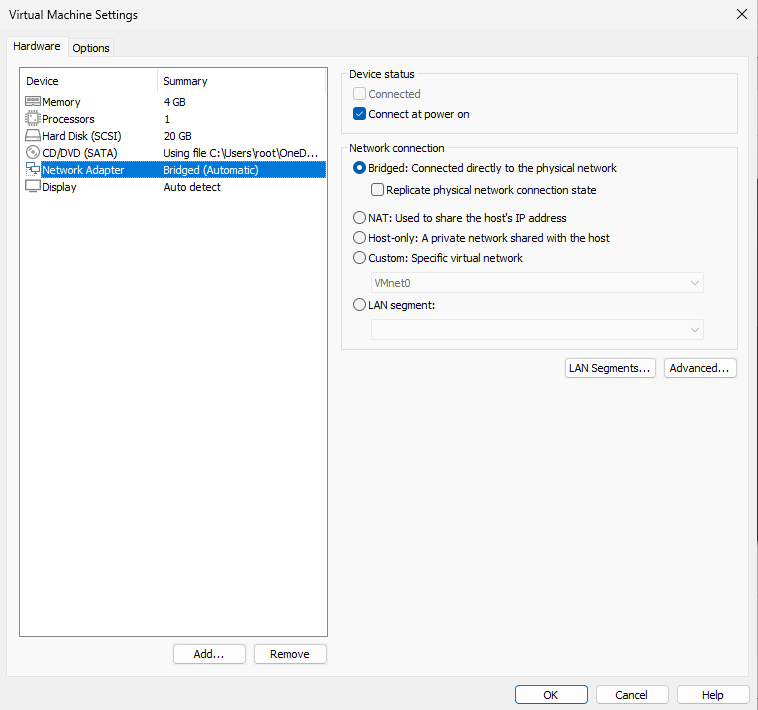Select the Hard Disk (SCSI) icon
This screenshot has width=758, height=710.
33,136
